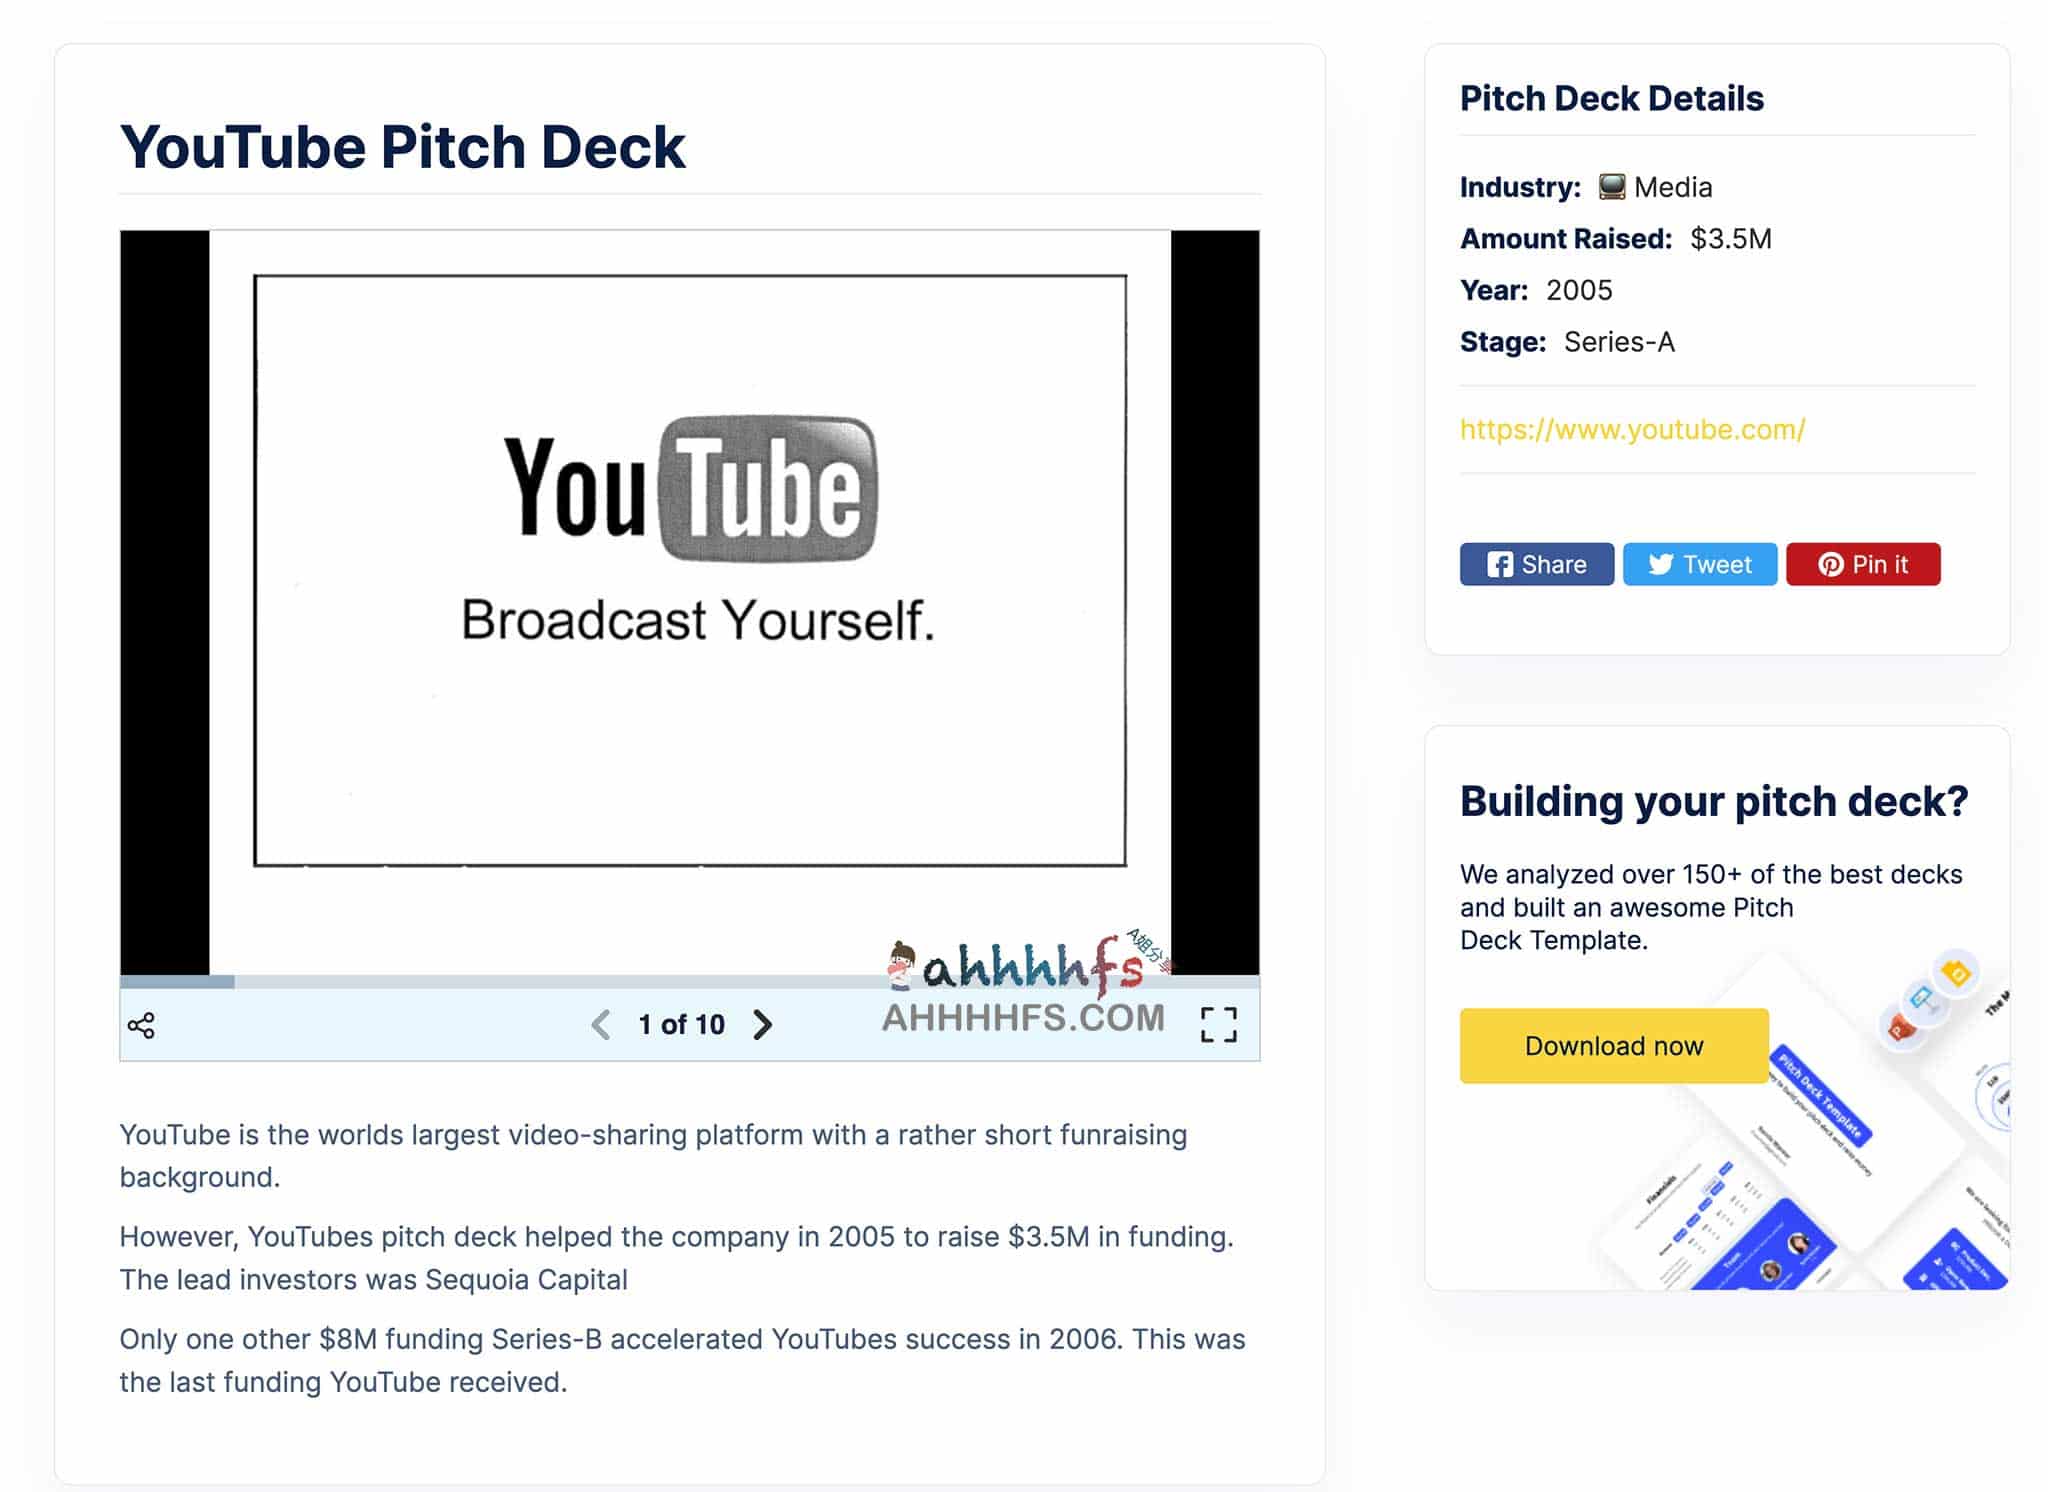Image resolution: width=2048 pixels, height=1492 pixels.
Task: Click the Download now button
Action: 1612,1045
